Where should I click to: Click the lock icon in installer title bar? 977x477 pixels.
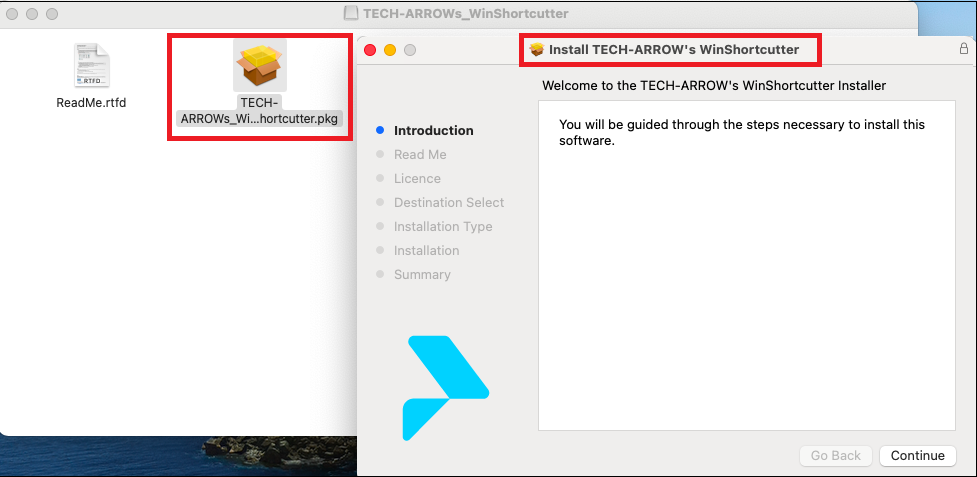[963, 49]
